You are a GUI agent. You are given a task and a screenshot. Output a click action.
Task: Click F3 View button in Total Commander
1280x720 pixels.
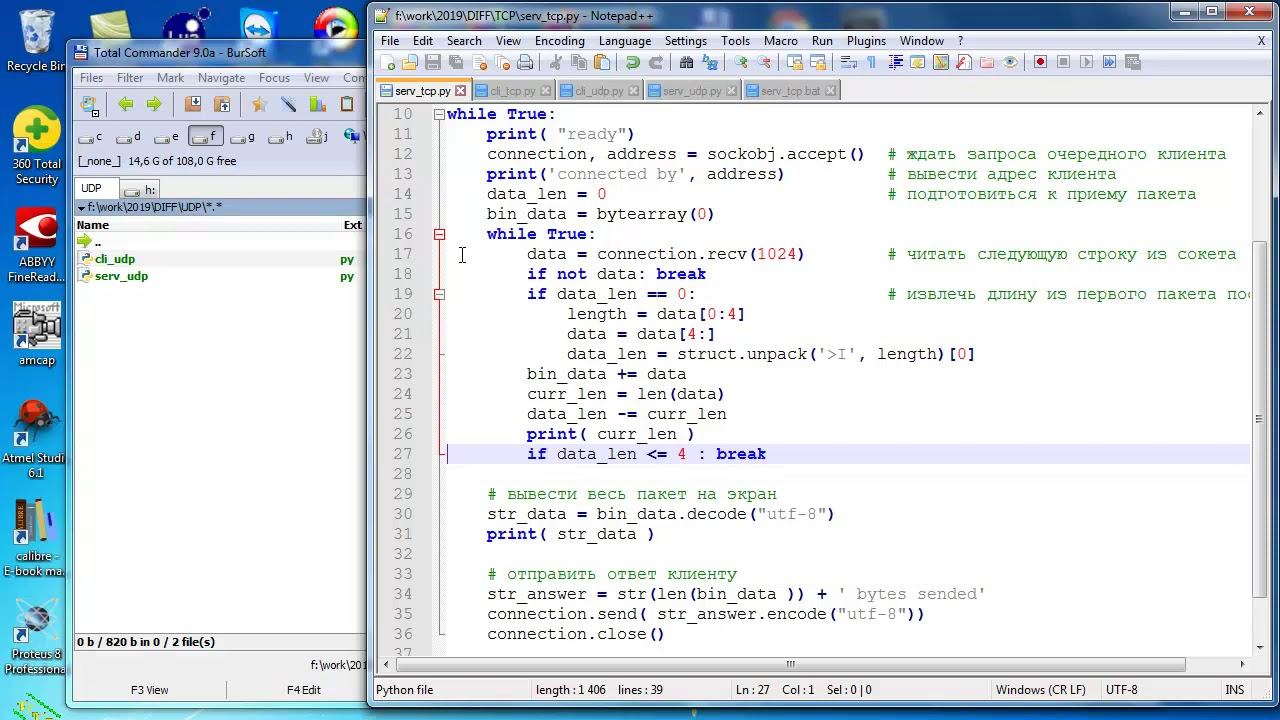tap(150, 690)
